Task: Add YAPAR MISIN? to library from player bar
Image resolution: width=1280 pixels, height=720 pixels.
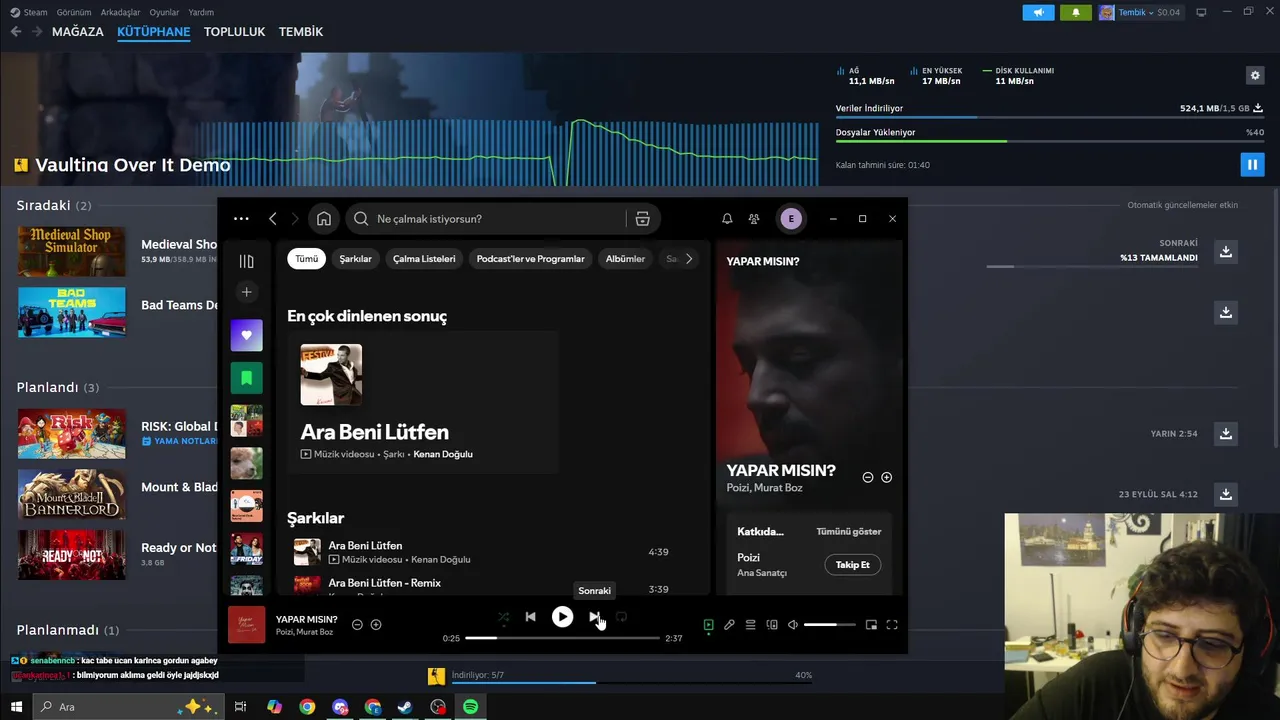Action: pos(376,625)
